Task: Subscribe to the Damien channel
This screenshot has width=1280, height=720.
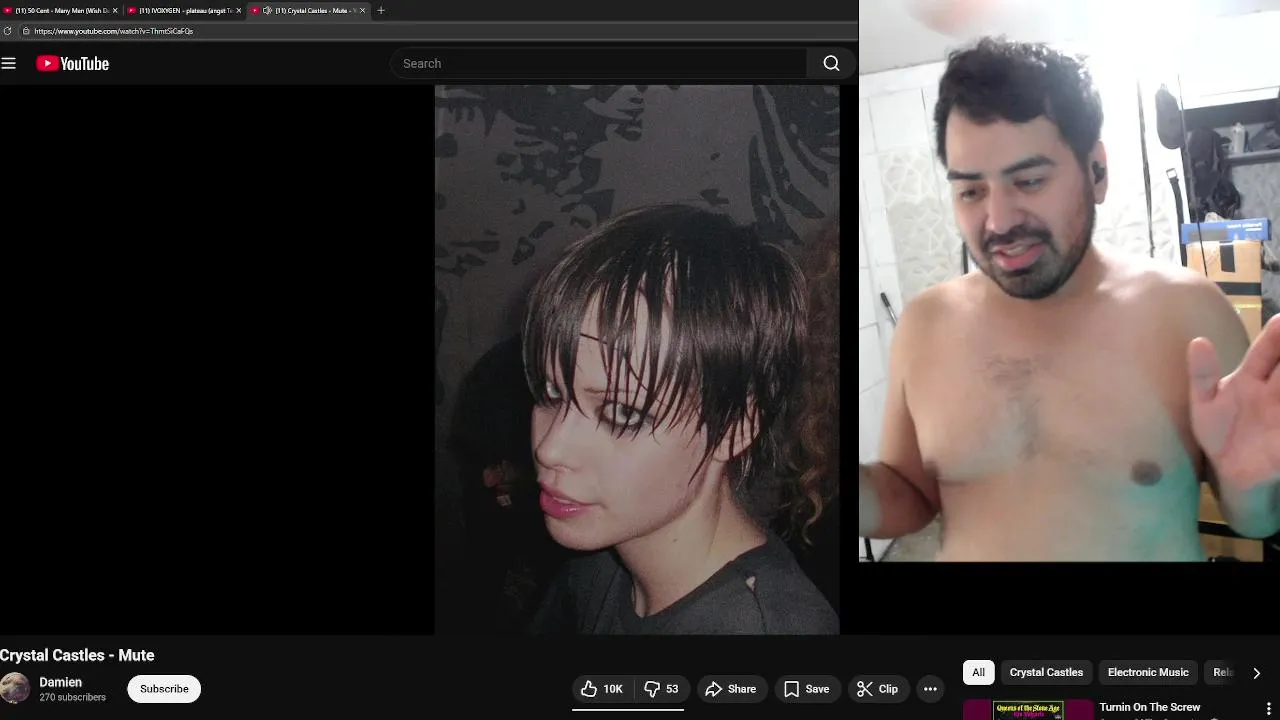Action: pyautogui.click(x=164, y=689)
